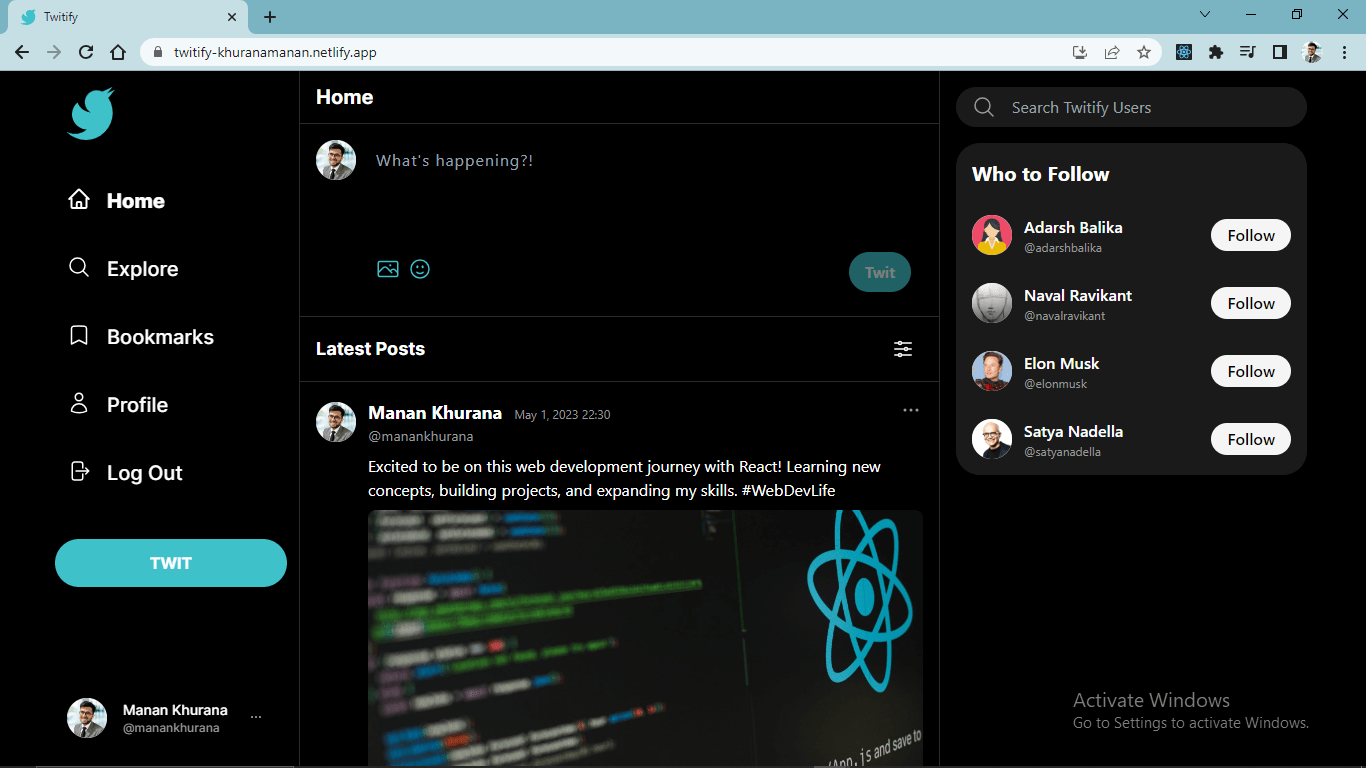1366x768 pixels.
Task: Select the Home icon in the sidebar
Action: (x=79, y=200)
